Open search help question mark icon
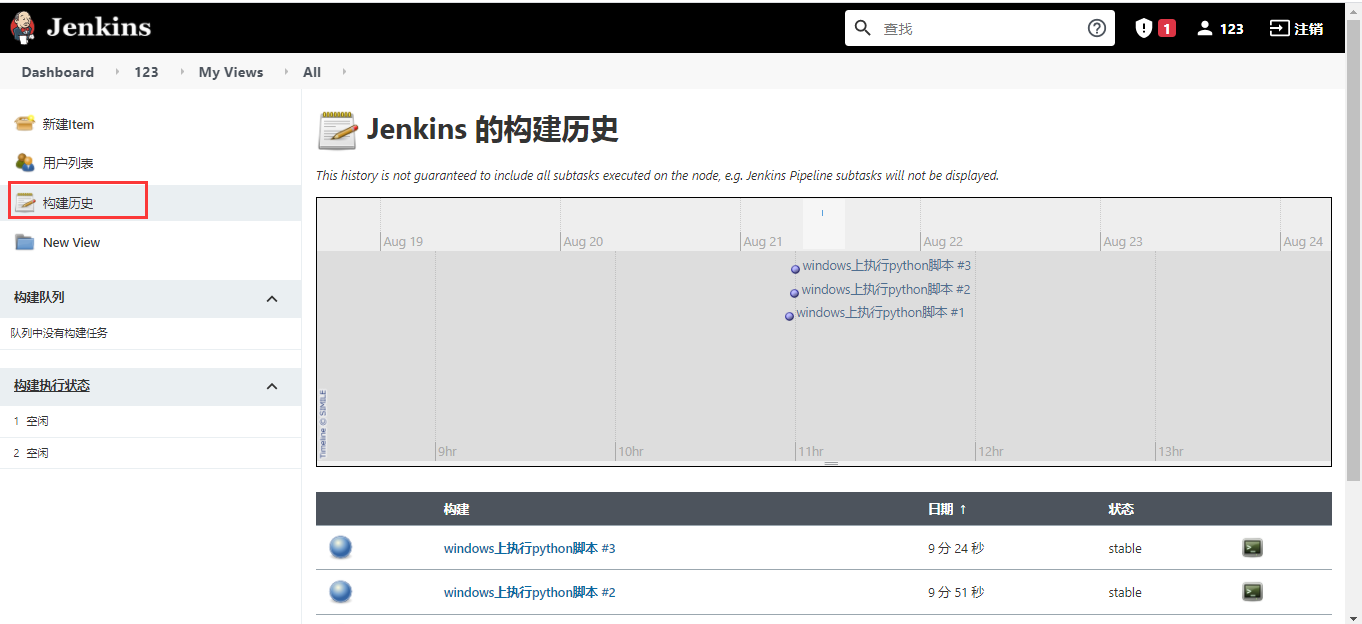Screen dimensions: 1362x624 pos(1097,28)
